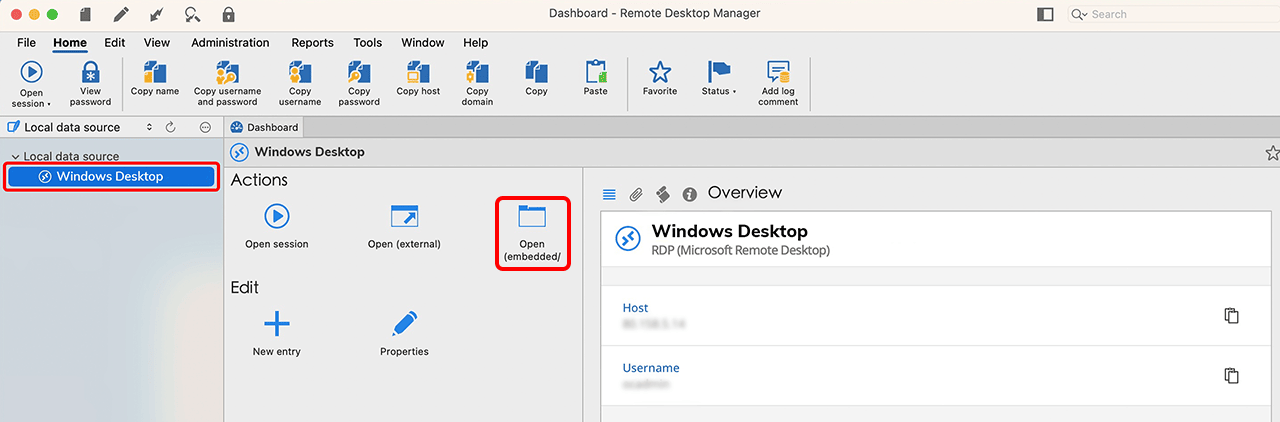Show the information icon tab in Overview
Viewport: 1280px width, 422px height.
click(x=689, y=194)
